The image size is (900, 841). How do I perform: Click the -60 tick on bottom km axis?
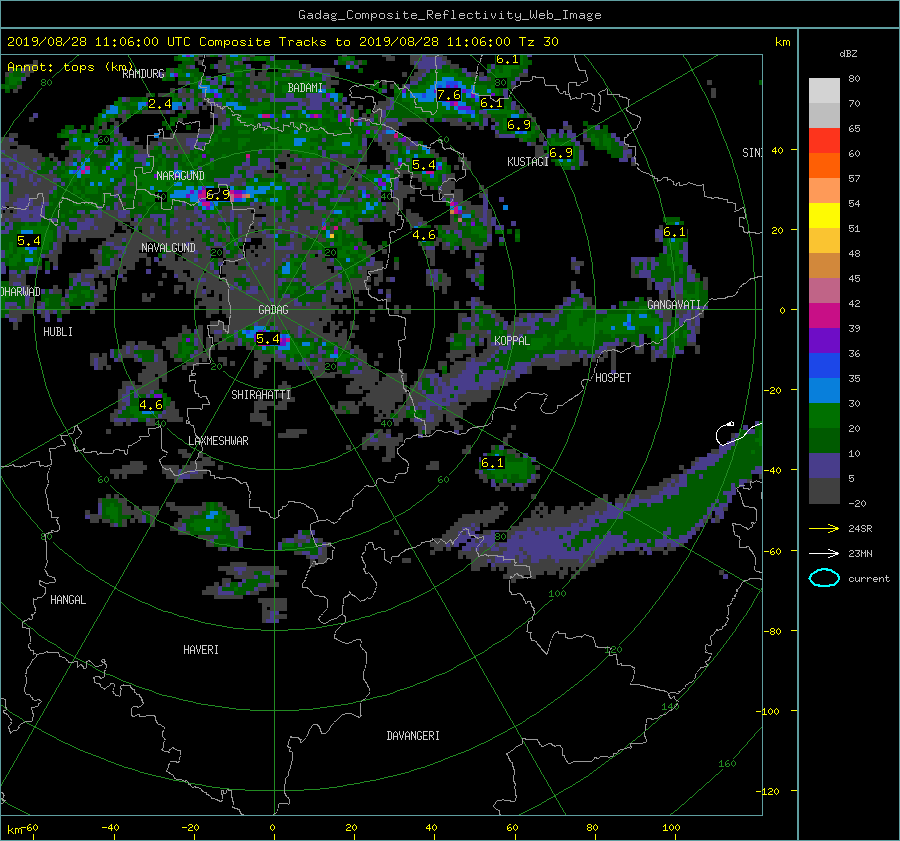click(x=29, y=828)
